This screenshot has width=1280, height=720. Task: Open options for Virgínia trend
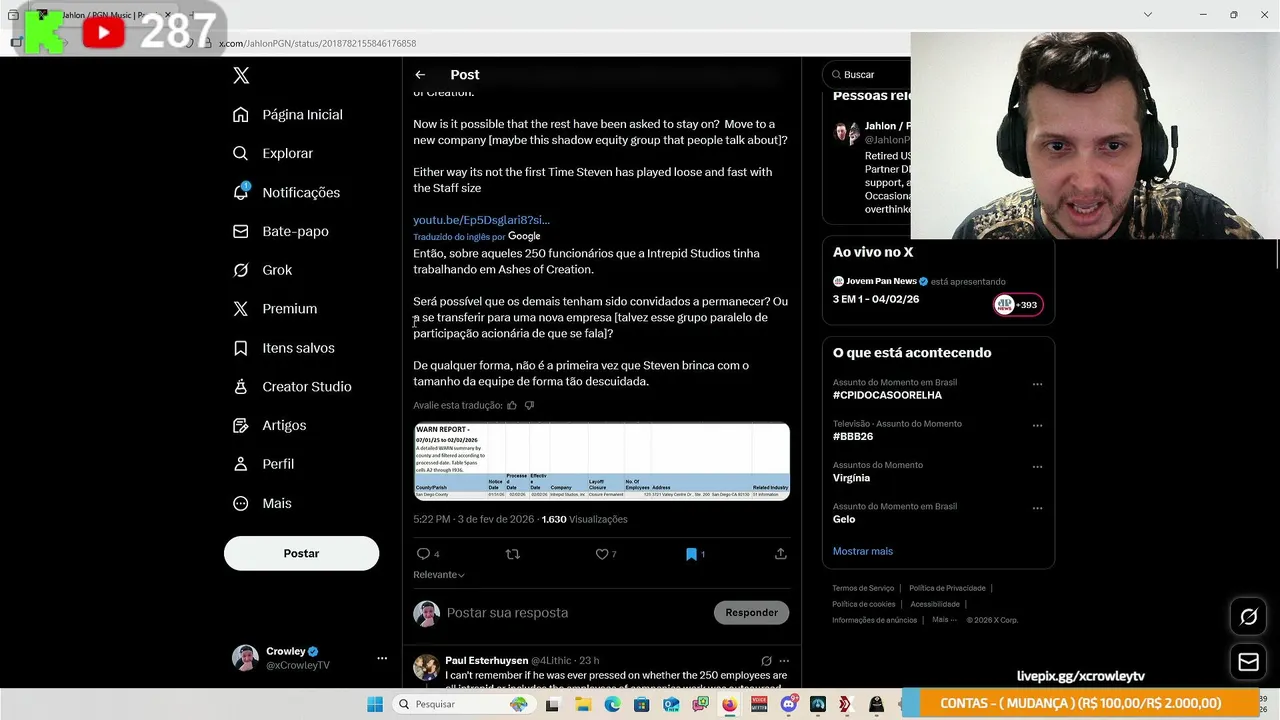1037,467
